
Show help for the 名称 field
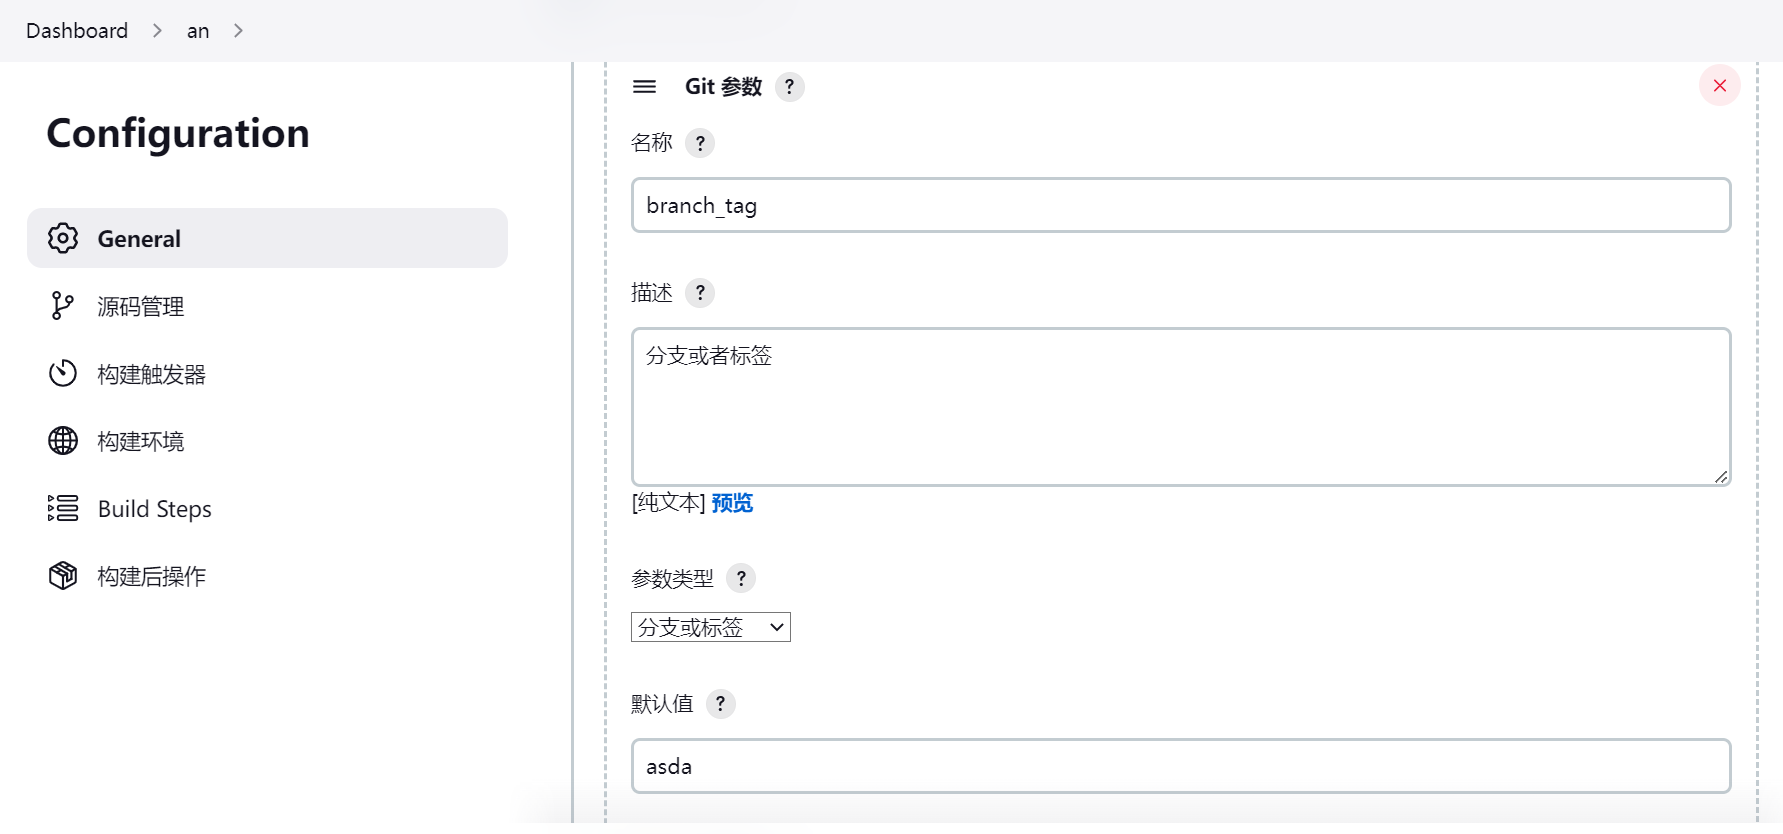point(700,143)
